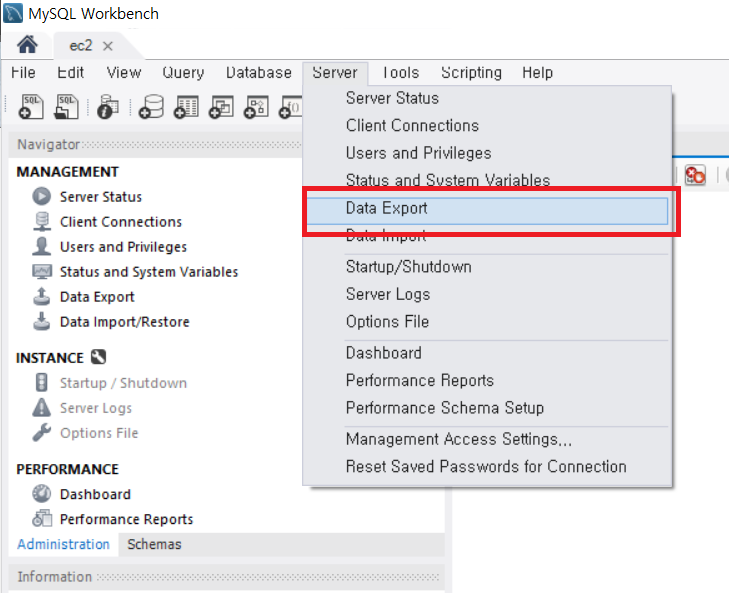The image size is (729, 593).
Task: Click the Dashboard gauge icon
Action: [x=41, y=493]
